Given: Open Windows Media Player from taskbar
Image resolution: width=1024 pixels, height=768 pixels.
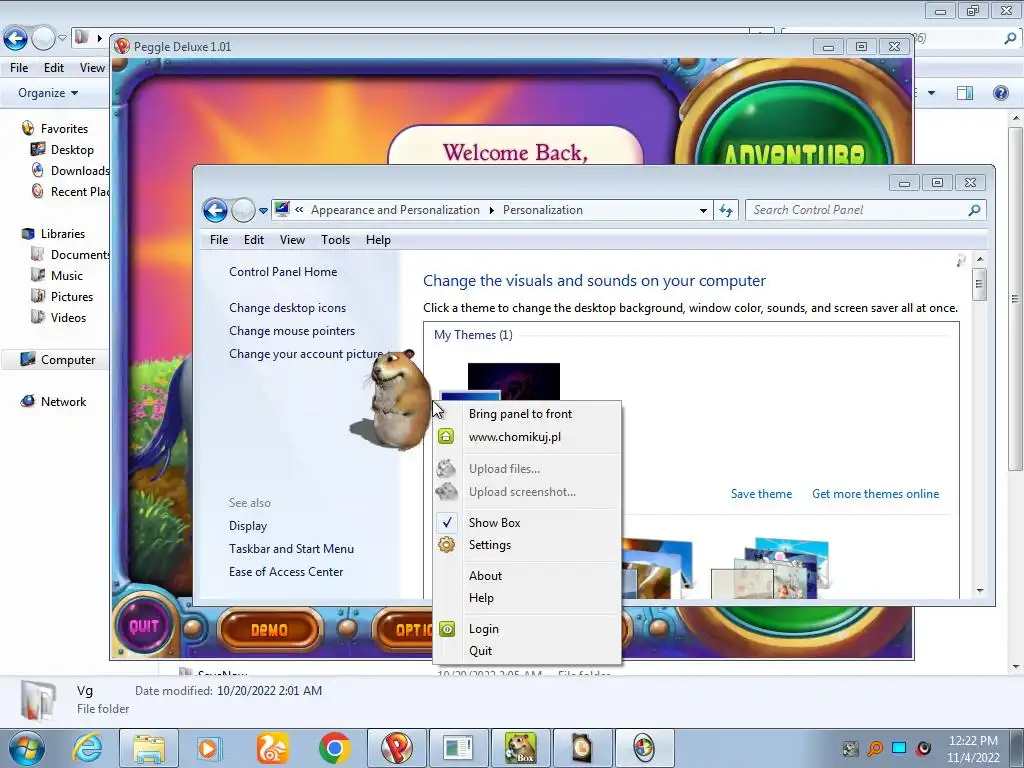Looking at the screenshot, I should tap(209, 748).
